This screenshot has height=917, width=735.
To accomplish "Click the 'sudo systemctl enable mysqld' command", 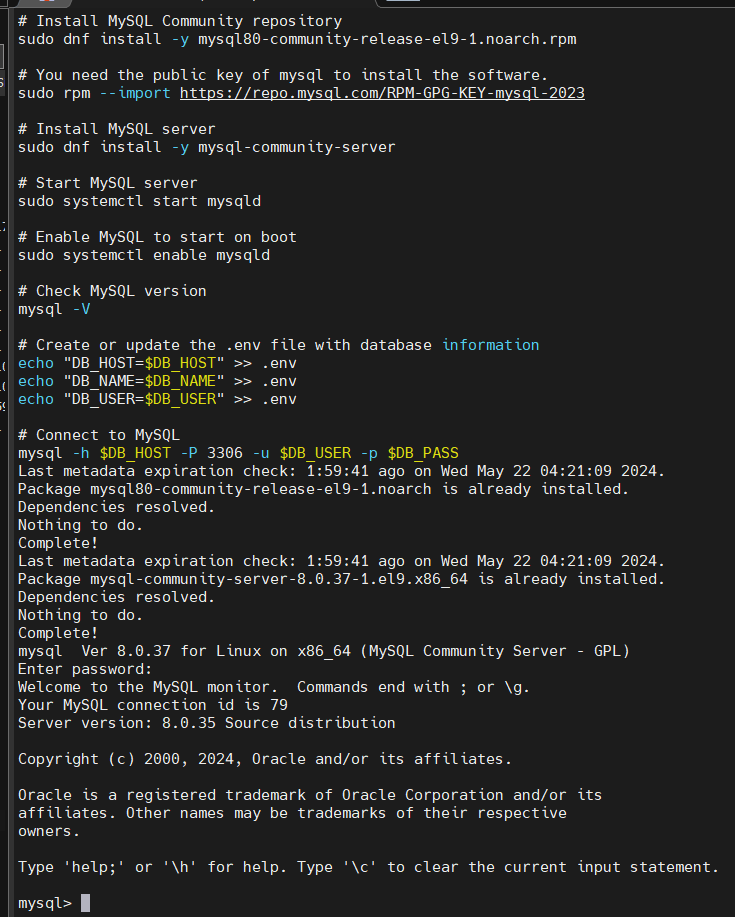I will point(144,255).
